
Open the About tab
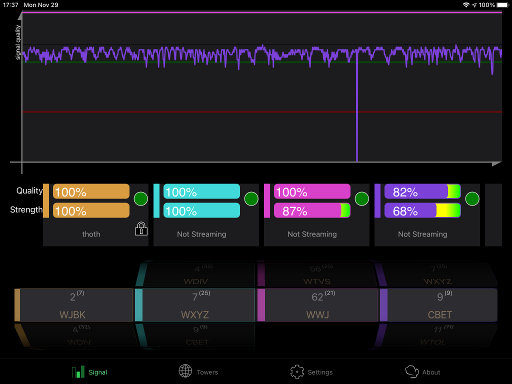pyautogui.click(x=423, y=372)
